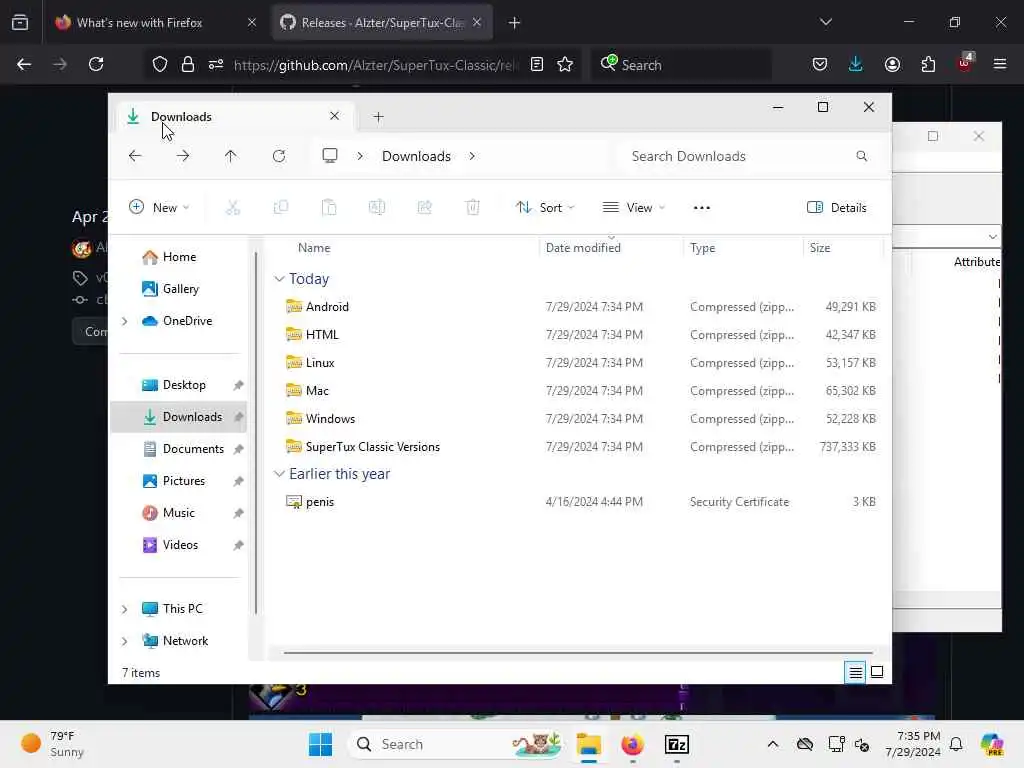Select the Windows zip file
This screenshot has width=1024, height=768.
click(578, 419)
